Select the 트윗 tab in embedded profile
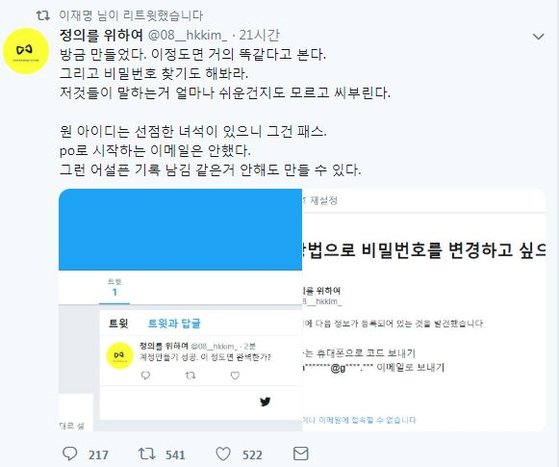 click(118, 323)
